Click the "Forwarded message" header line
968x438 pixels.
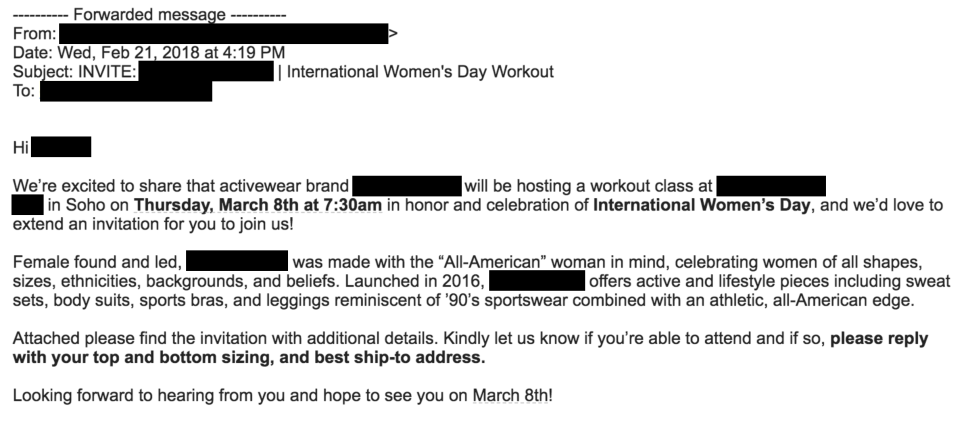[x=149, y=14]
